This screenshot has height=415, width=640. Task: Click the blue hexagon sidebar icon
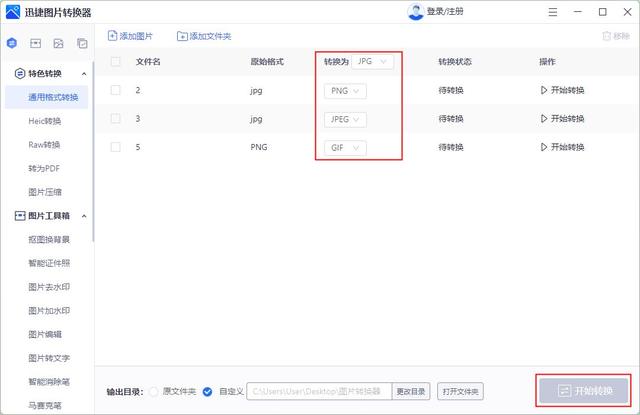click(x=12, y=43)
